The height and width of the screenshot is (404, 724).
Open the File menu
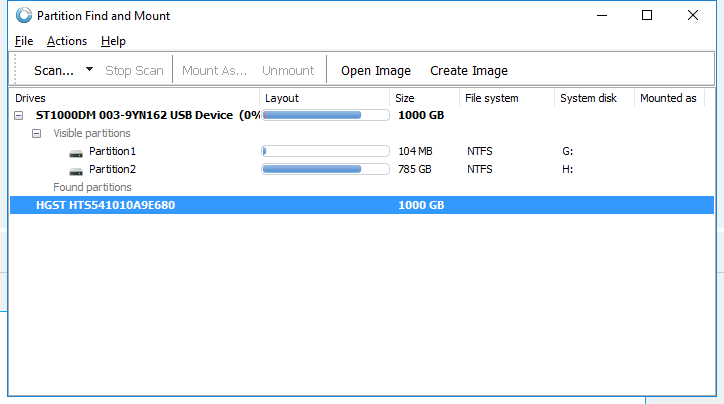point(24,41)
